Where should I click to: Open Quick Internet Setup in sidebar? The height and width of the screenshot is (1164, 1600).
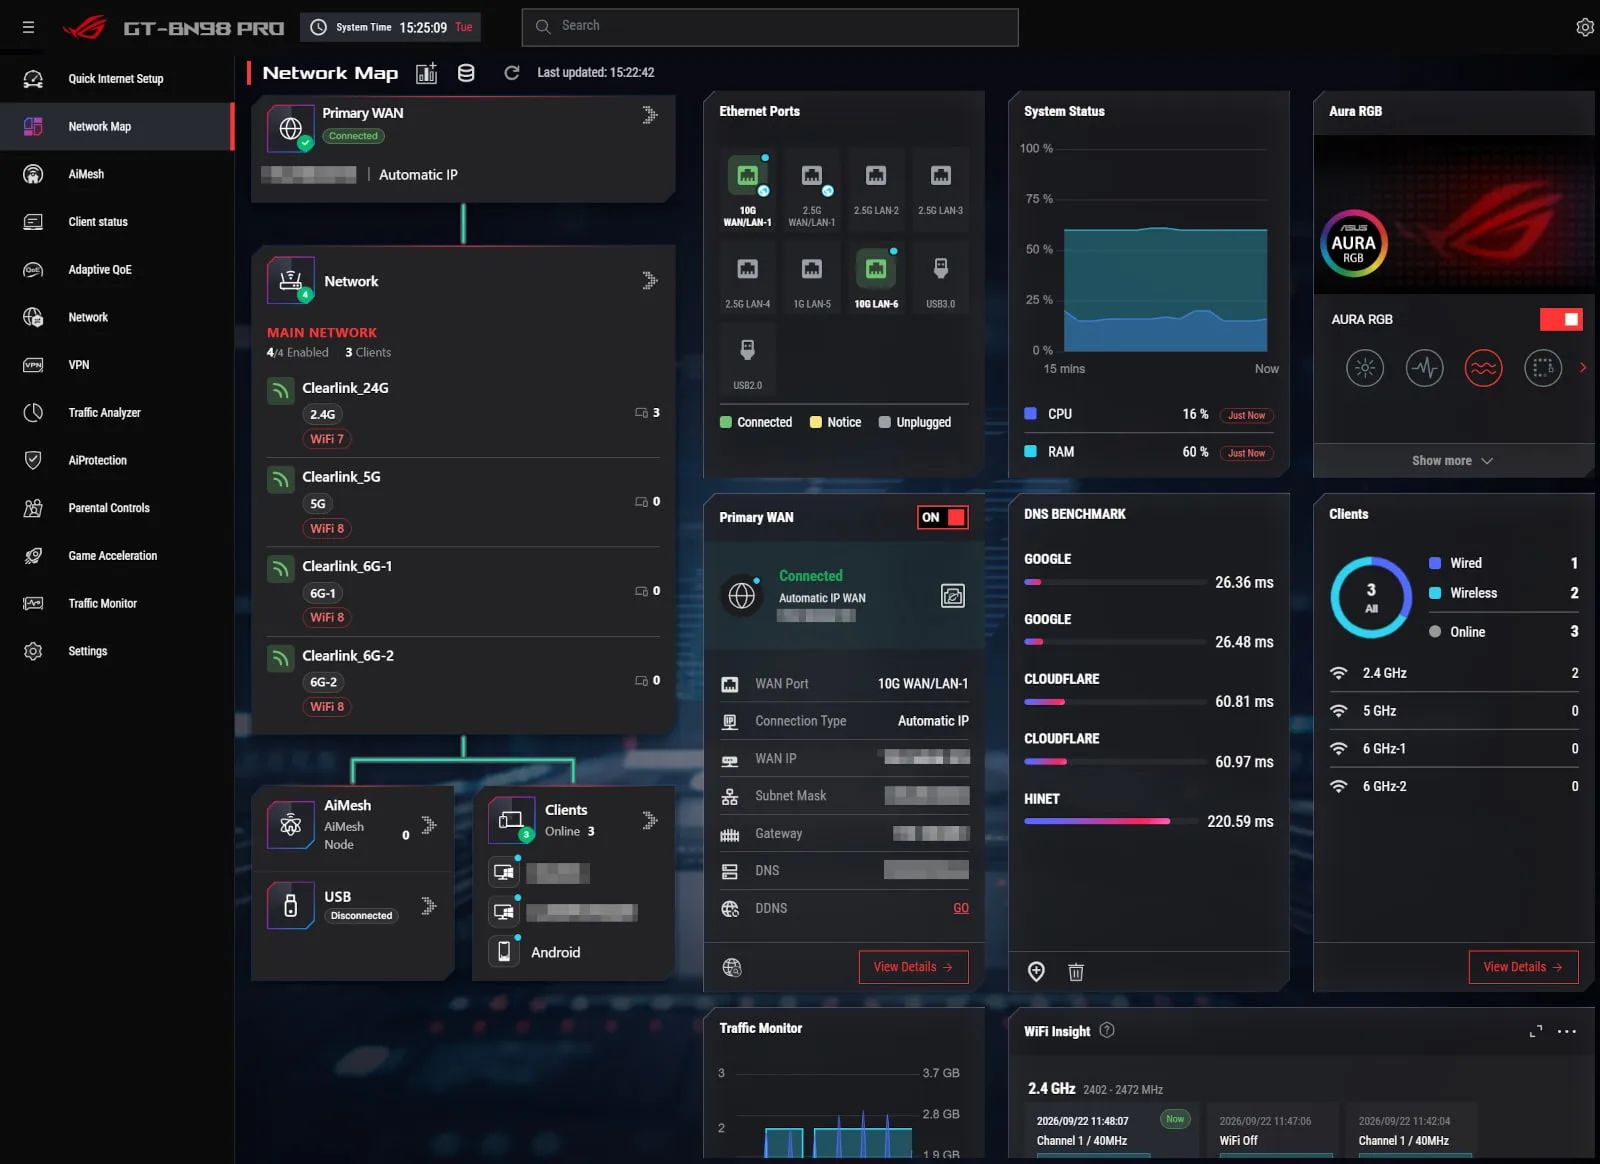[x=116, y=79]
